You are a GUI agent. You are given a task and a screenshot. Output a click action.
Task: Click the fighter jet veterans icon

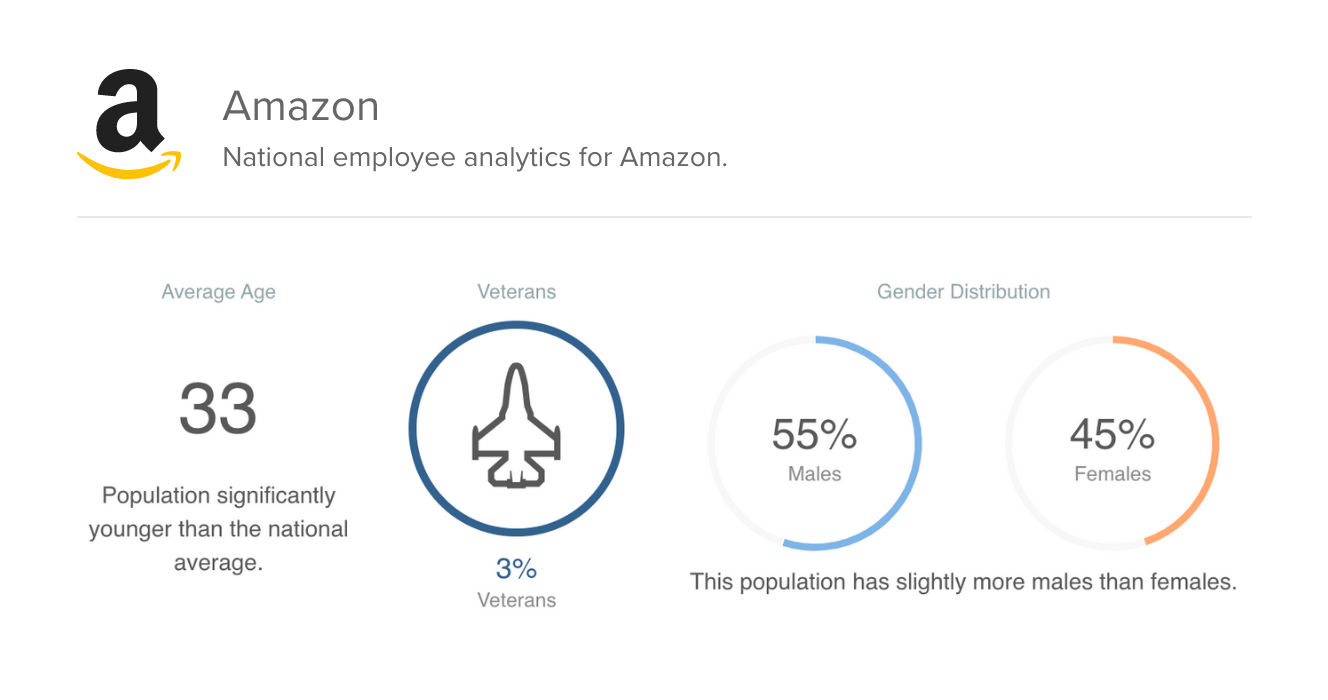(516, 427)
